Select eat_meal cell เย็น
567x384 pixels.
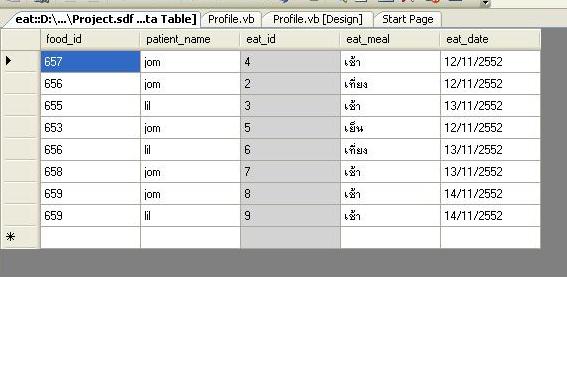(391, 128)
